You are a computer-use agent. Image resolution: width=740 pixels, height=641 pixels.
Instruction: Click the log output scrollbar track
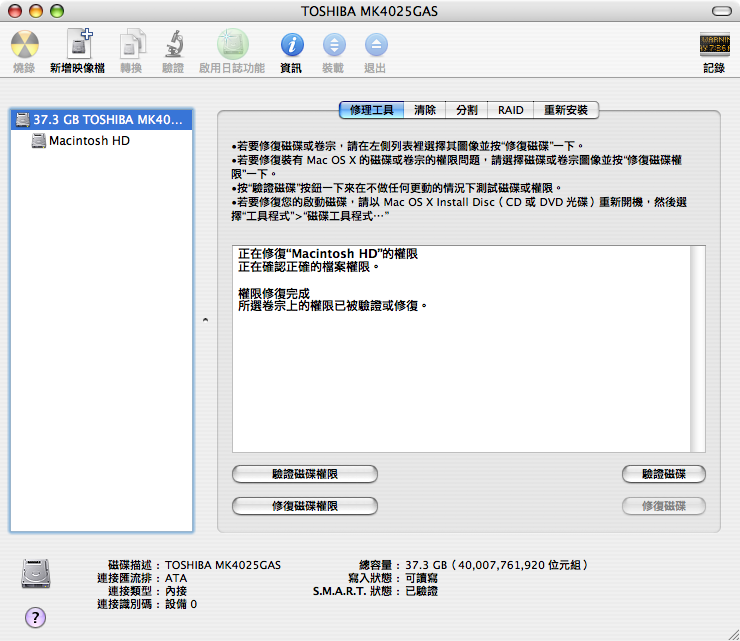[x=698, y=349]
